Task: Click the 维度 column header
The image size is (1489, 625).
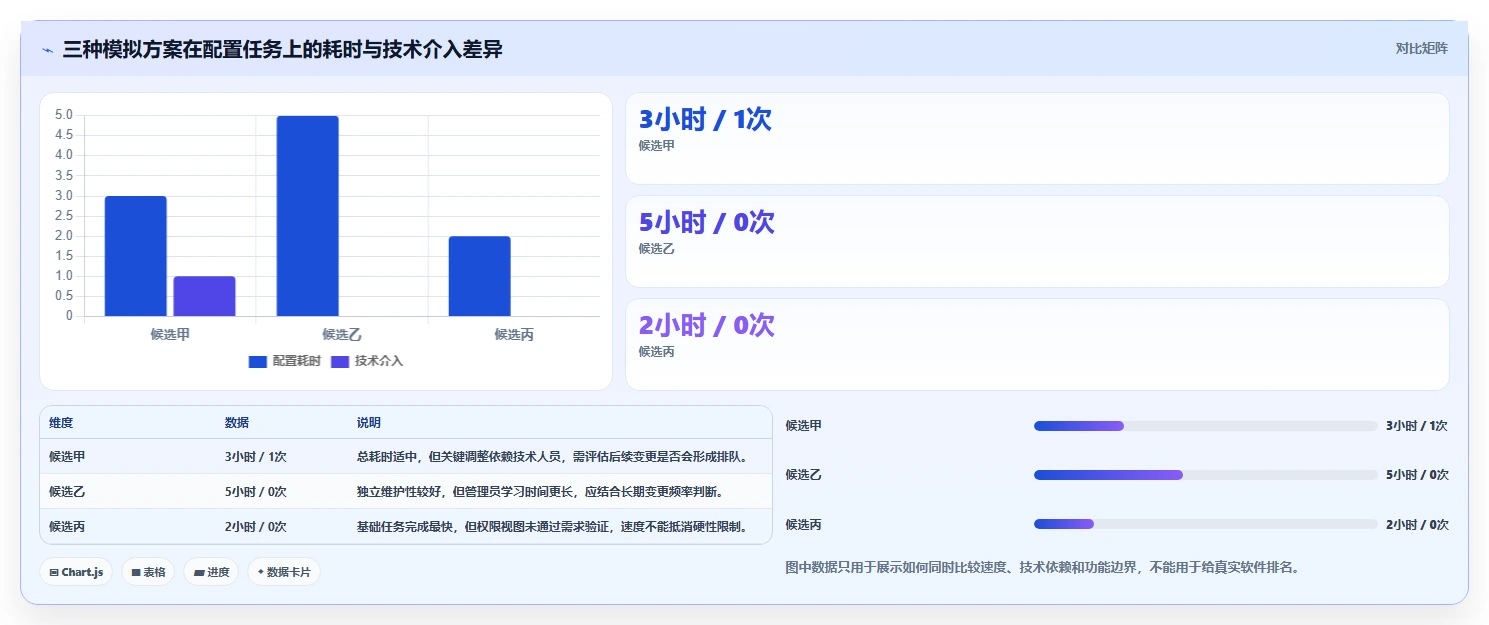Action: (x=61, y=423)
